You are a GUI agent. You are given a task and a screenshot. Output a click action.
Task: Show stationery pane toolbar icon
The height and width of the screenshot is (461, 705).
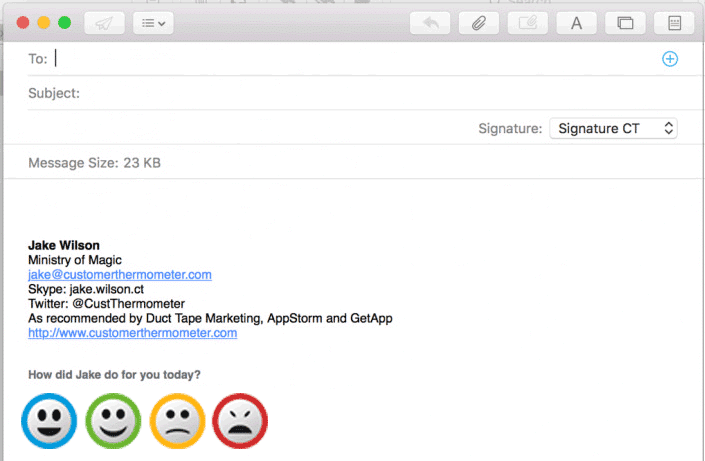coord(674,23)
